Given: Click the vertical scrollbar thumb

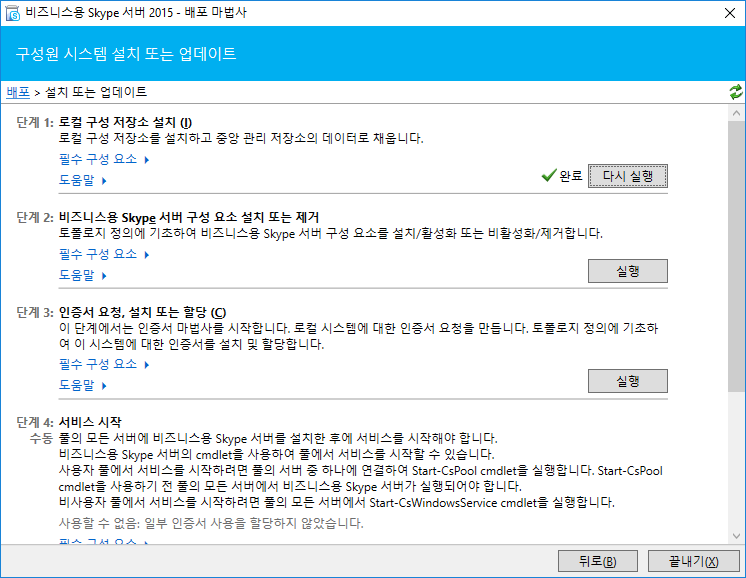Looking at the screenshot, I should (x=736, y=256).
